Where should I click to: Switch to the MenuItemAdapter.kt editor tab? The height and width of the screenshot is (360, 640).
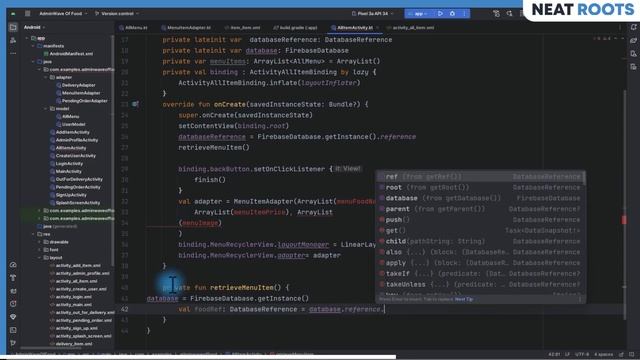pos(186,28)
